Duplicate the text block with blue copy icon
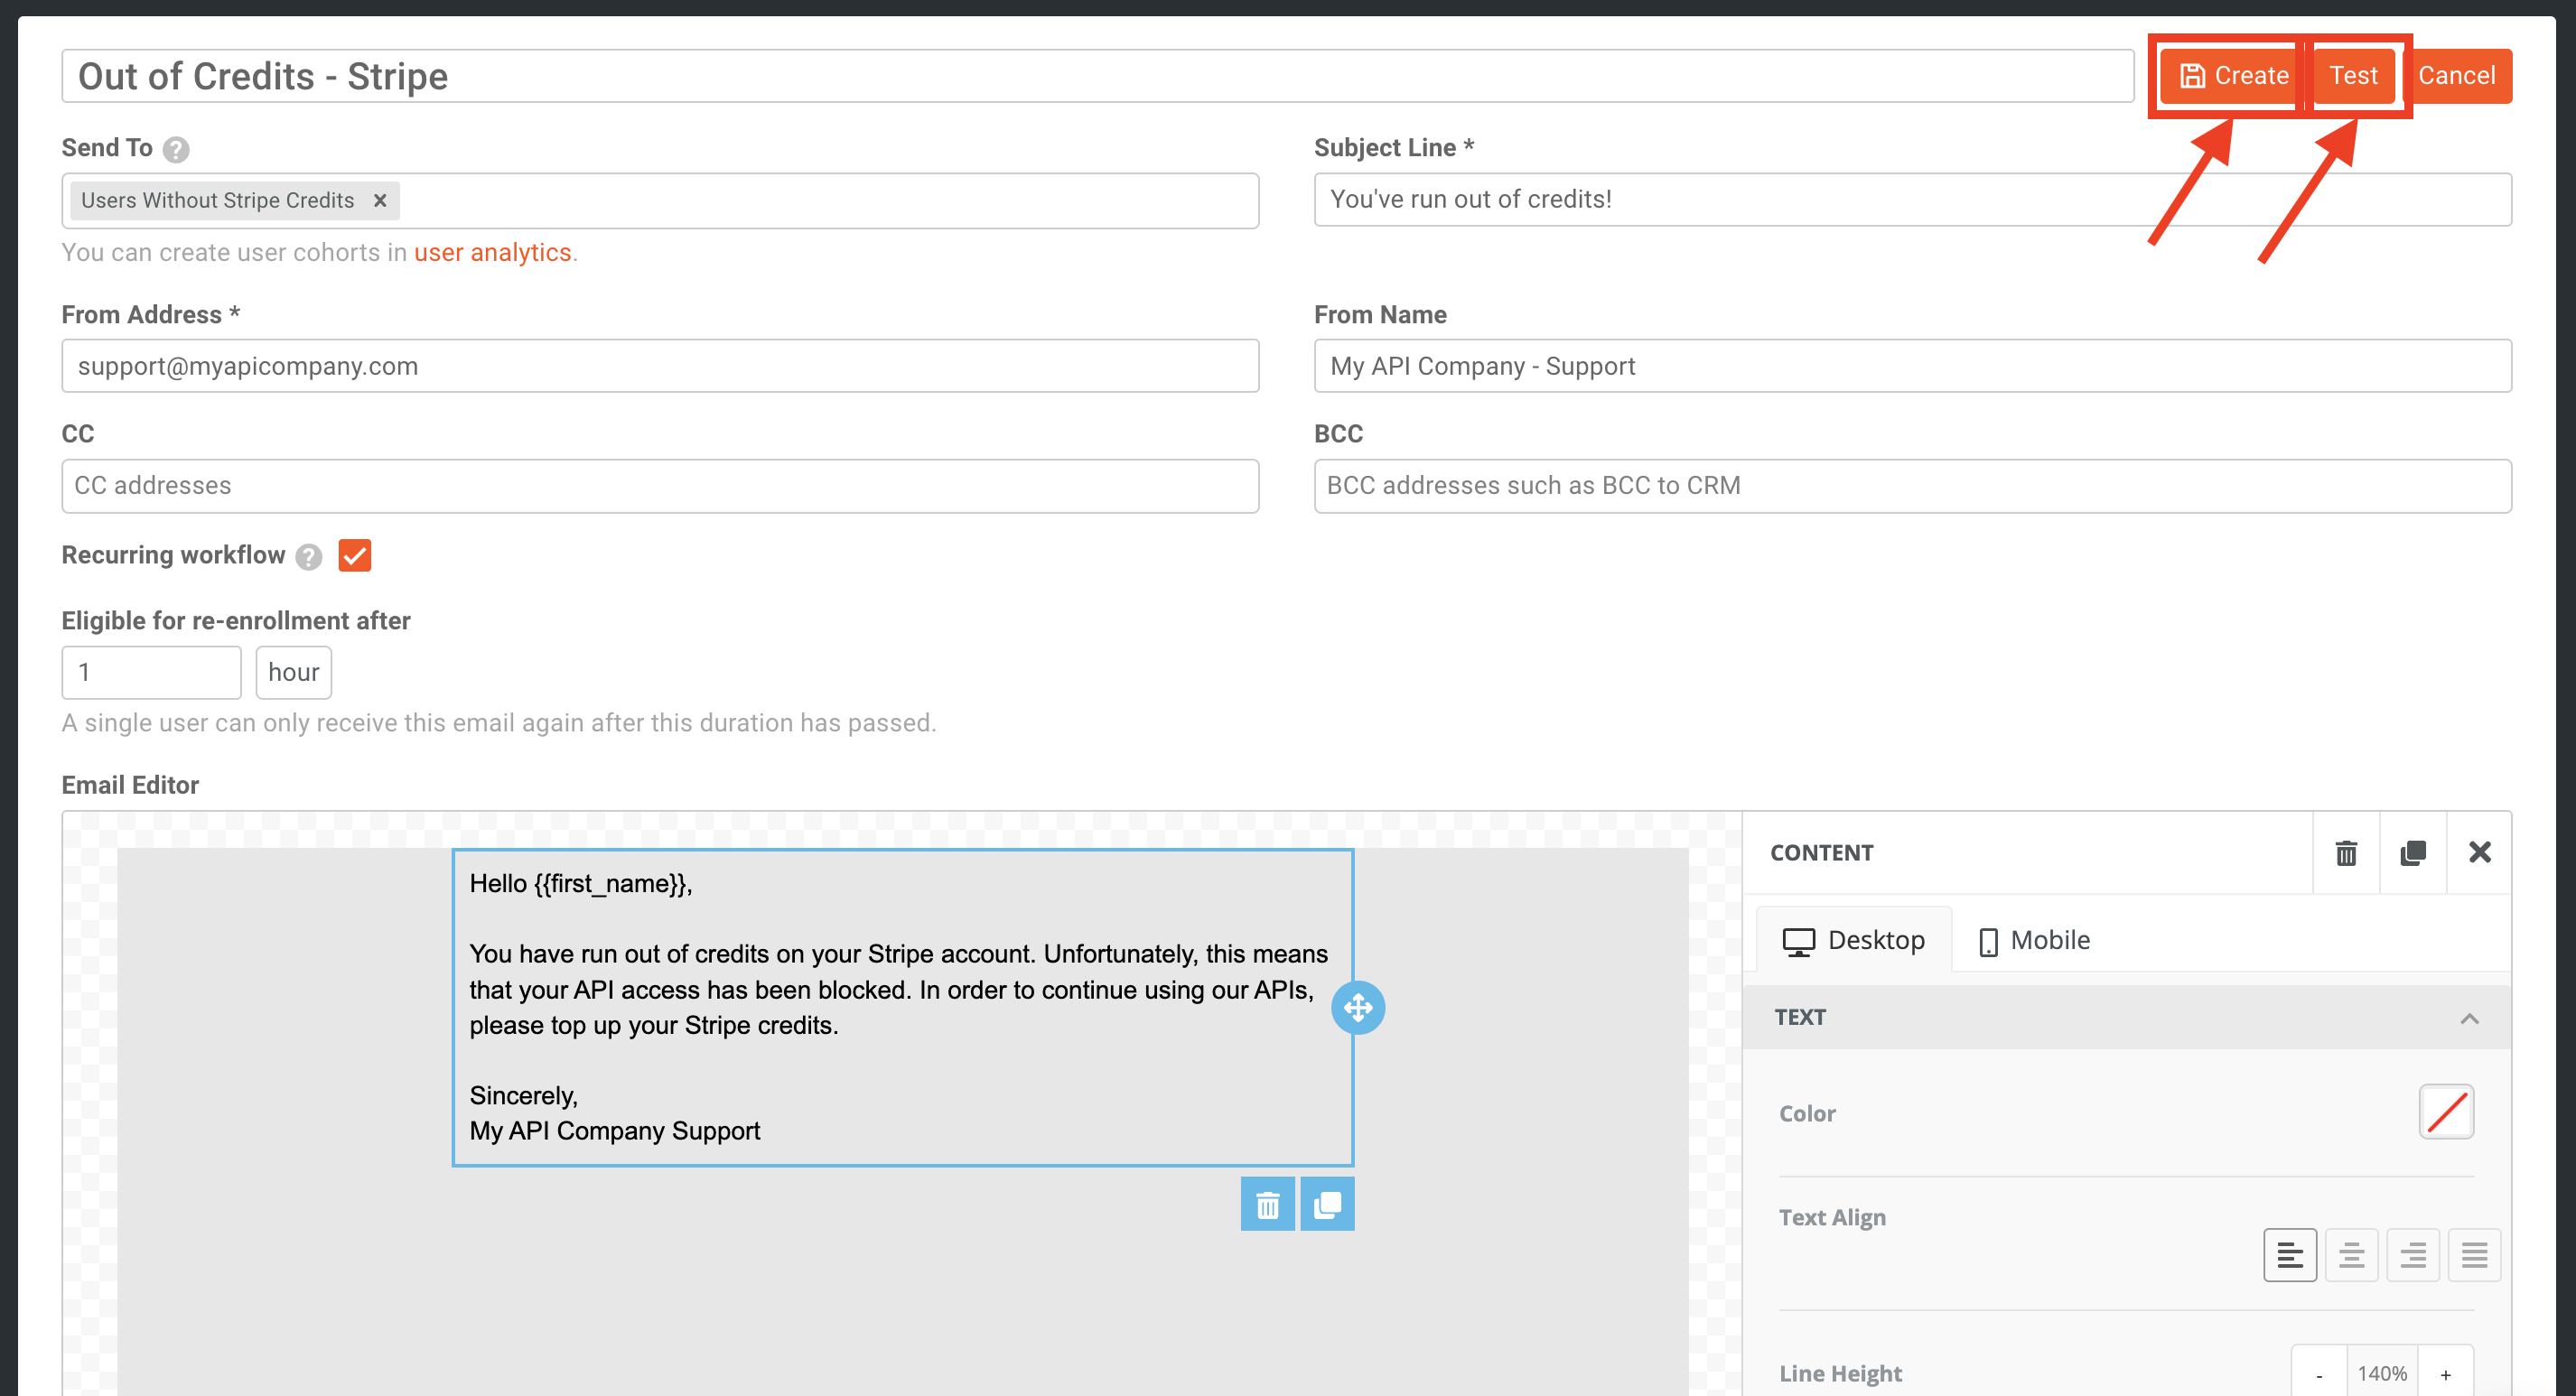 (x=1327, y=1204)
